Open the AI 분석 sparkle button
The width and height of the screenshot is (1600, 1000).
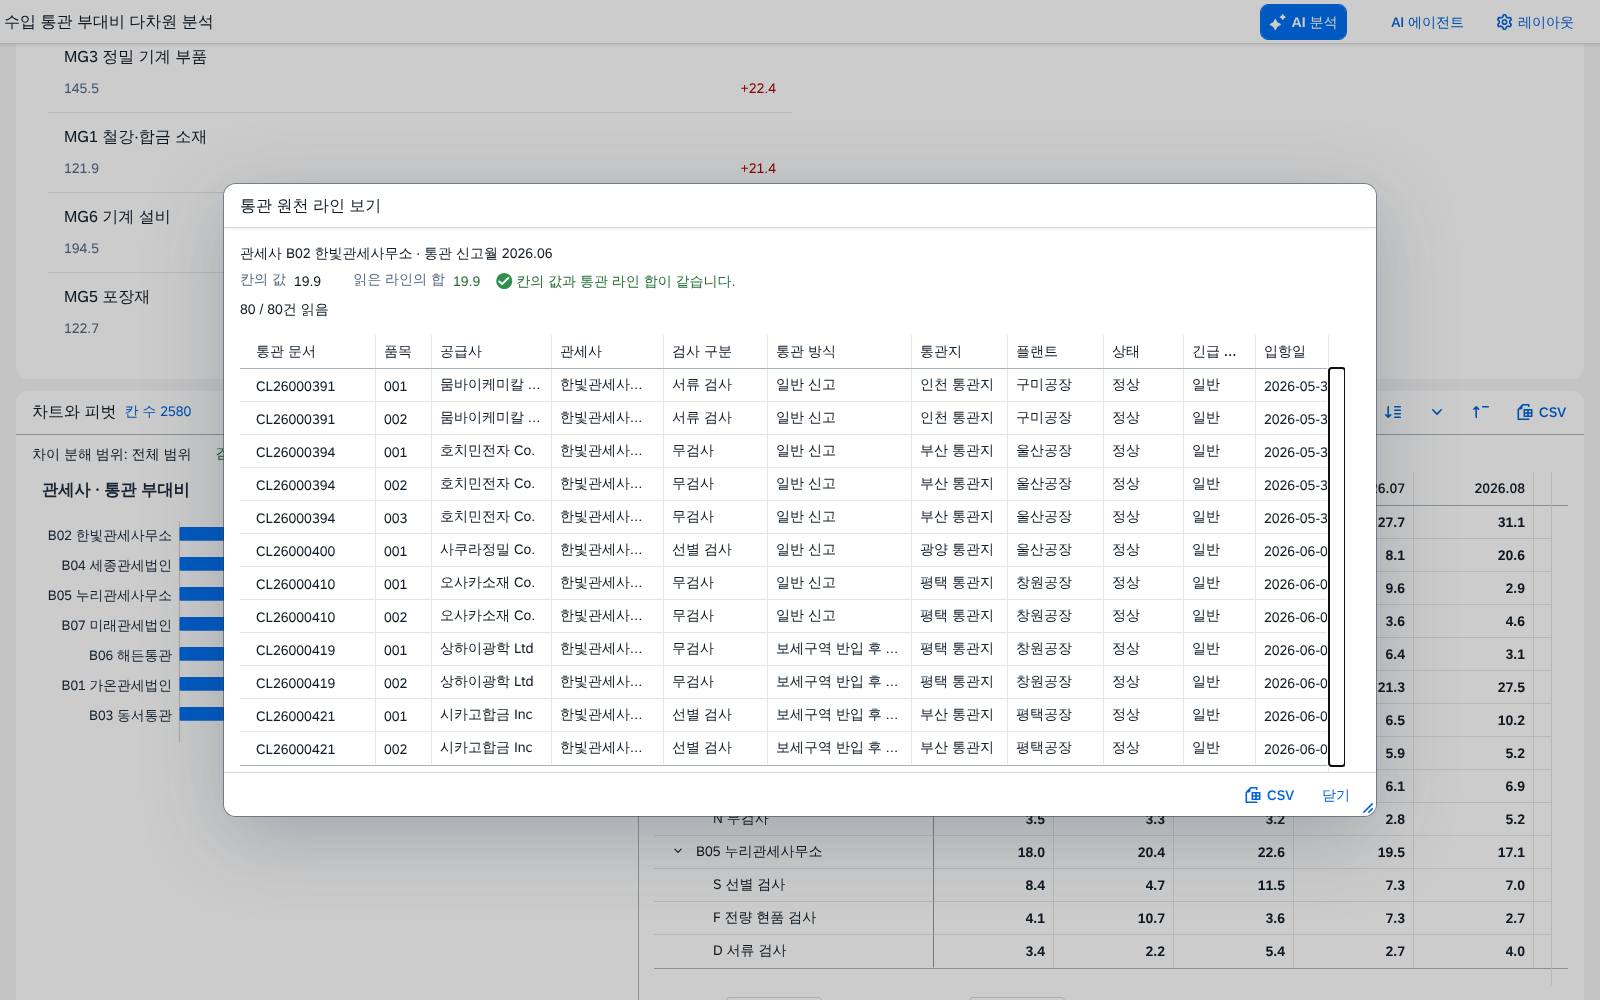[1303, 22]
